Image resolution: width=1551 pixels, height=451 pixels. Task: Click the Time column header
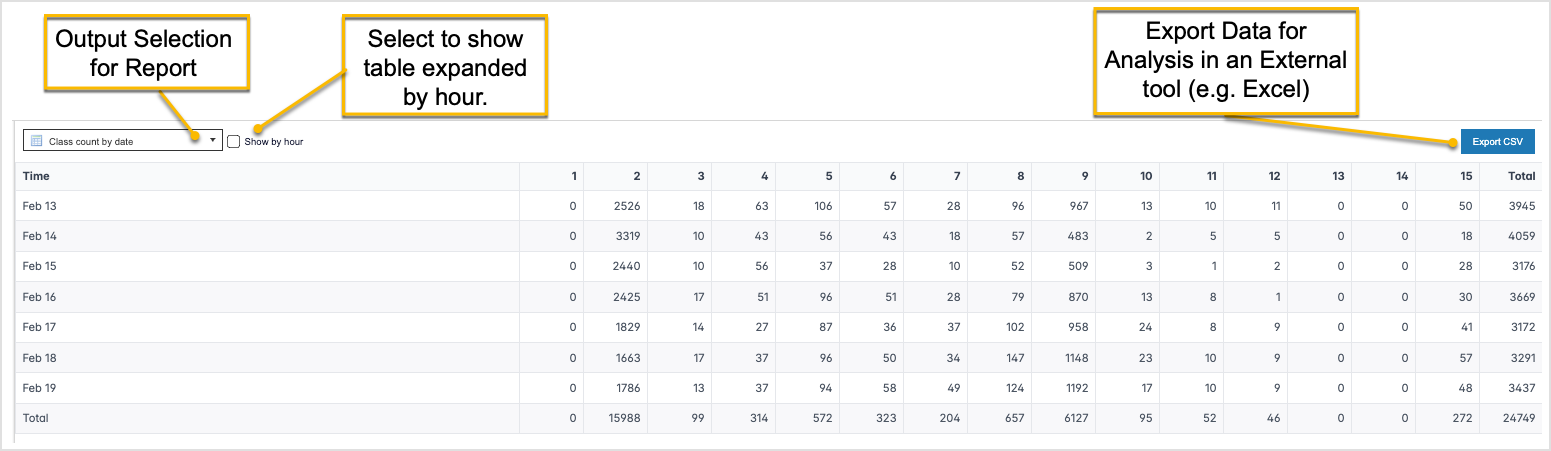coord(36,176)
